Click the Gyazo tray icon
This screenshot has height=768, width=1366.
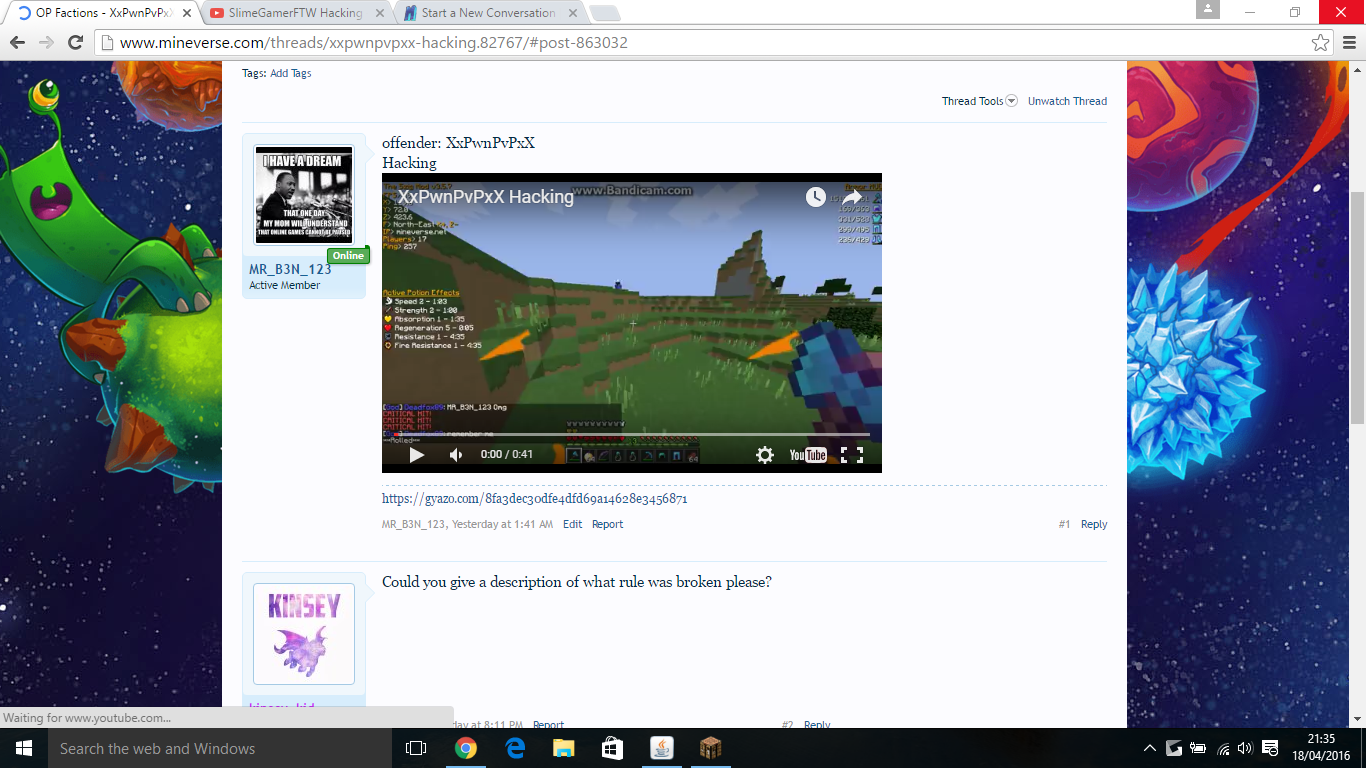click(x=1173, y=748)
